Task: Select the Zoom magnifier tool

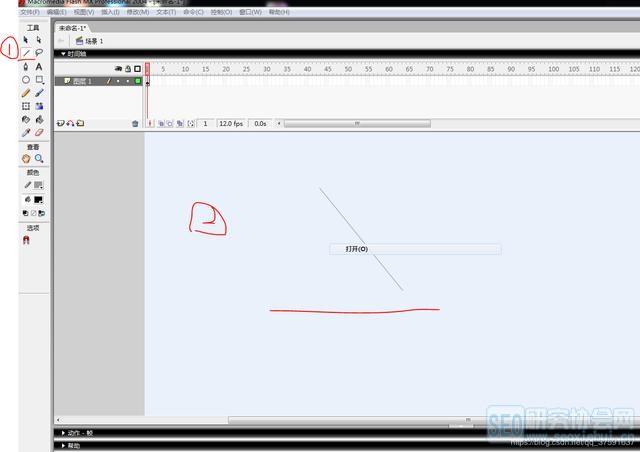Action: tap(39, 158)
